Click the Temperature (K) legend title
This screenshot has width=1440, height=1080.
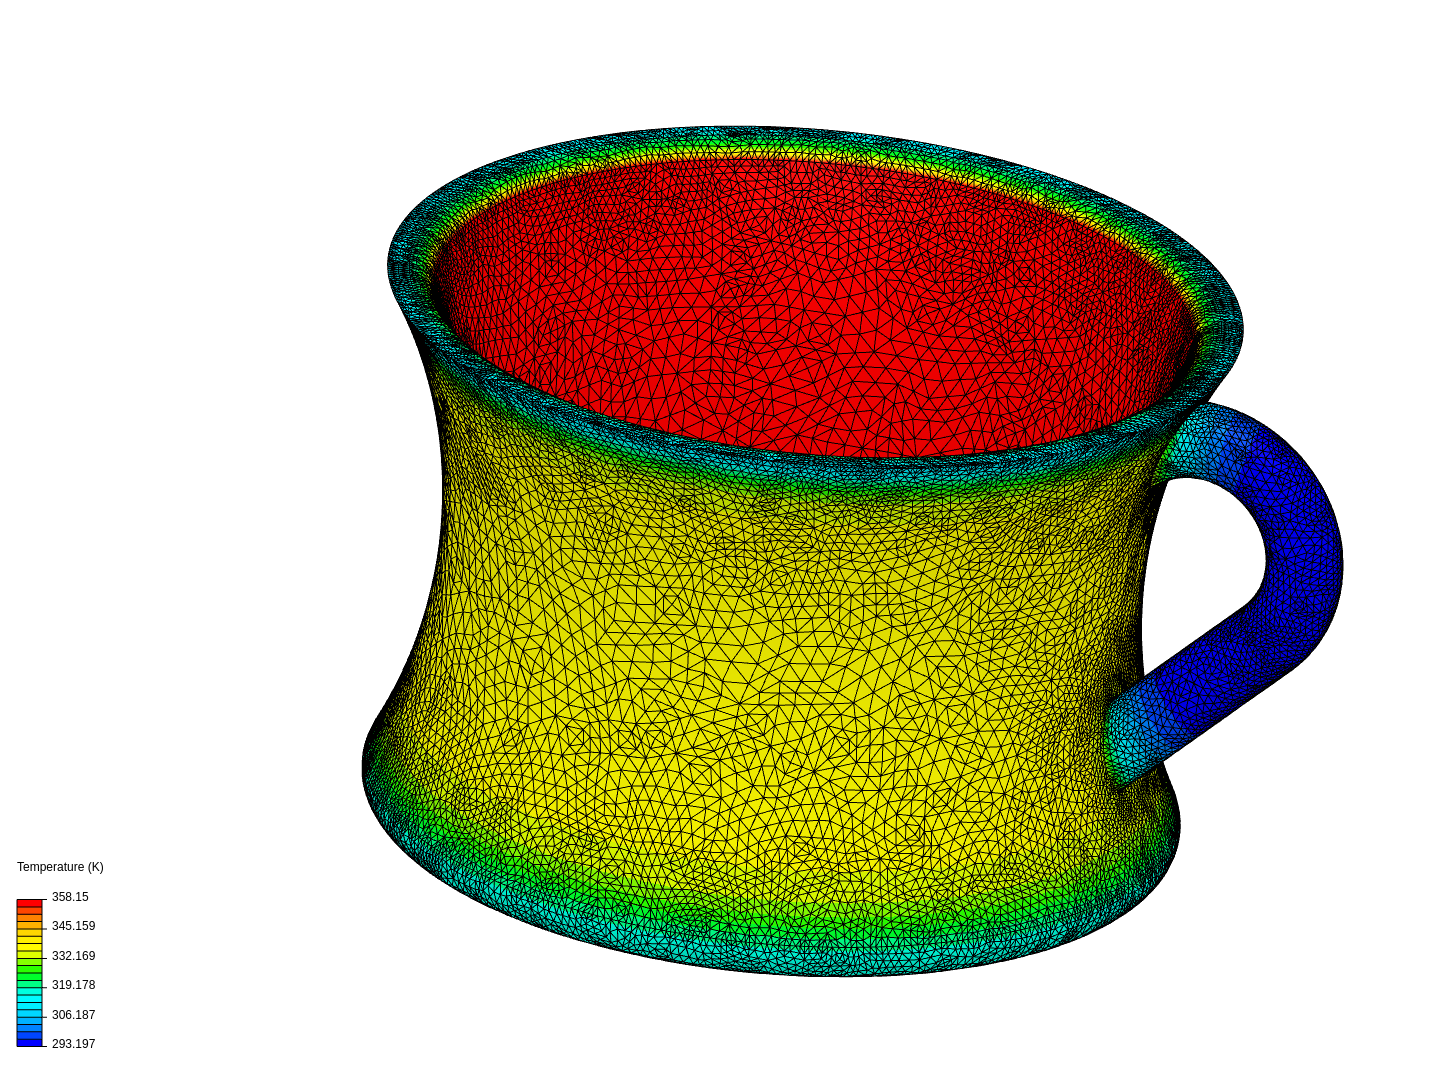60,867
